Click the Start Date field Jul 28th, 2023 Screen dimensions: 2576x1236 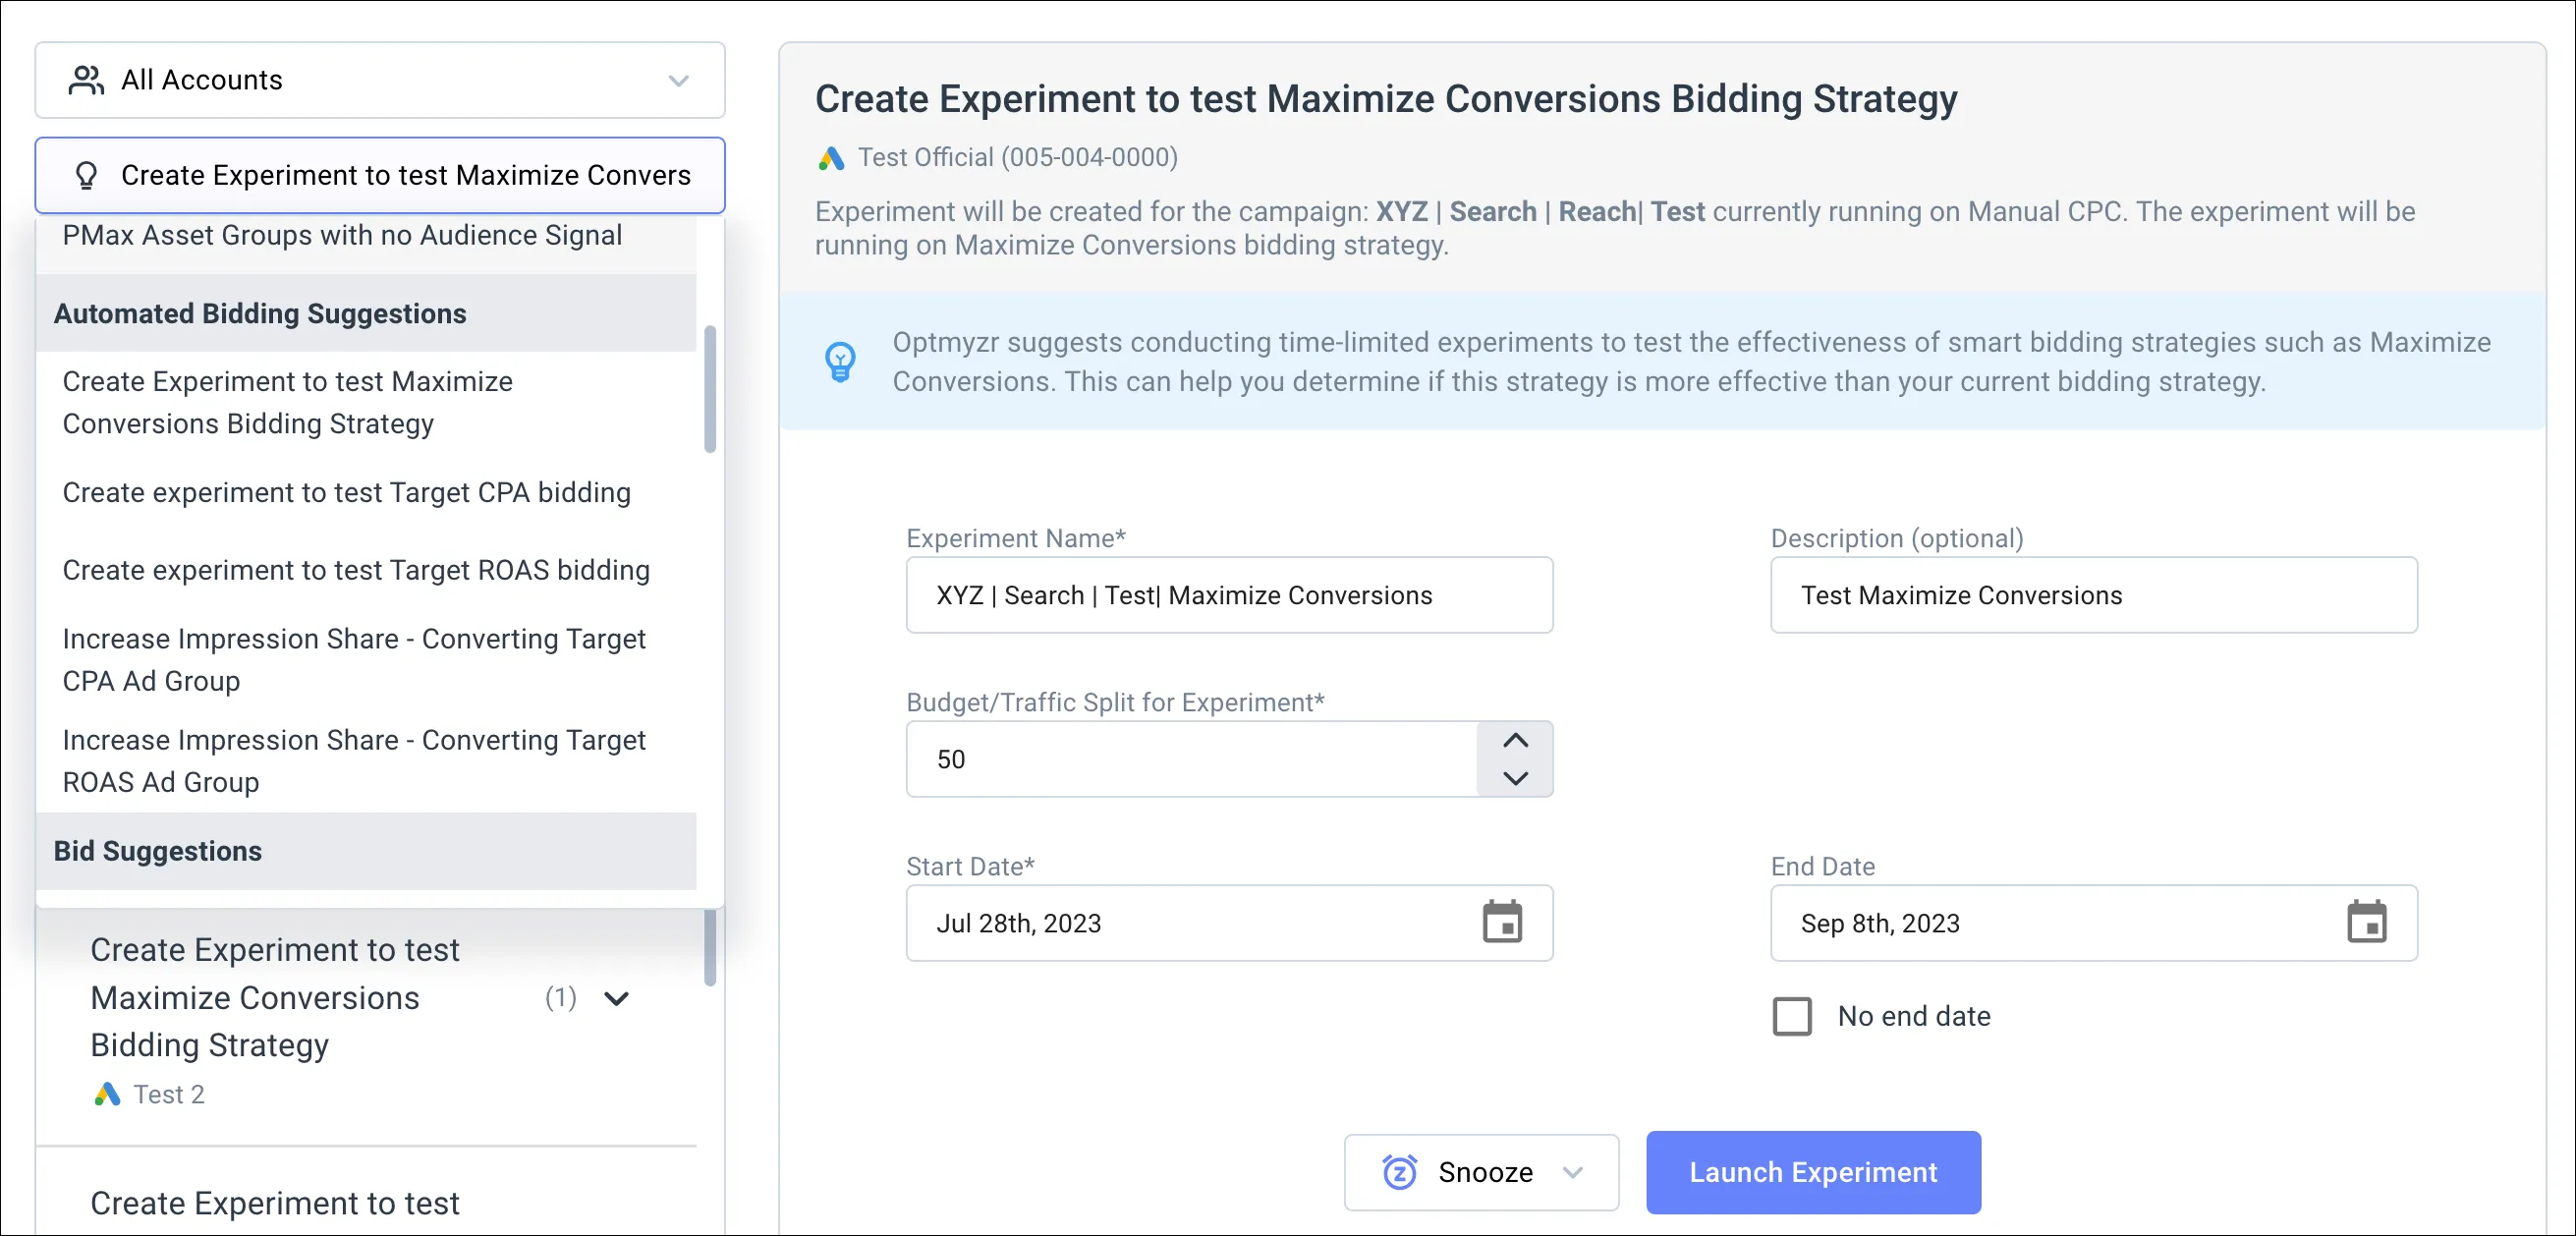(x=1229, y=923)
